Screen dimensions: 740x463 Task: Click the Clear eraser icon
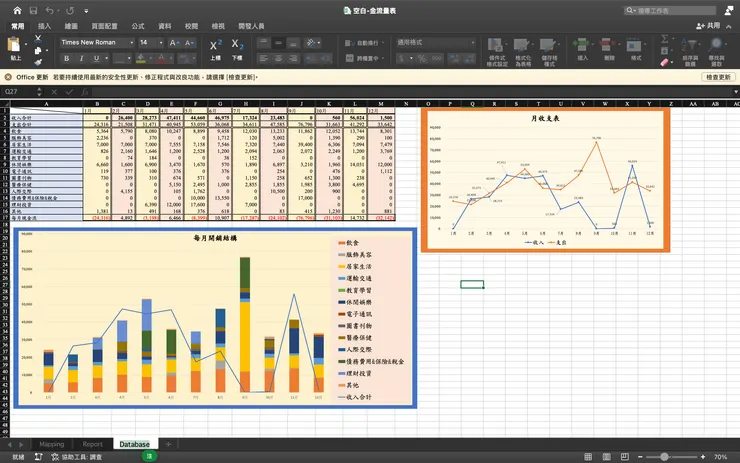664,62
